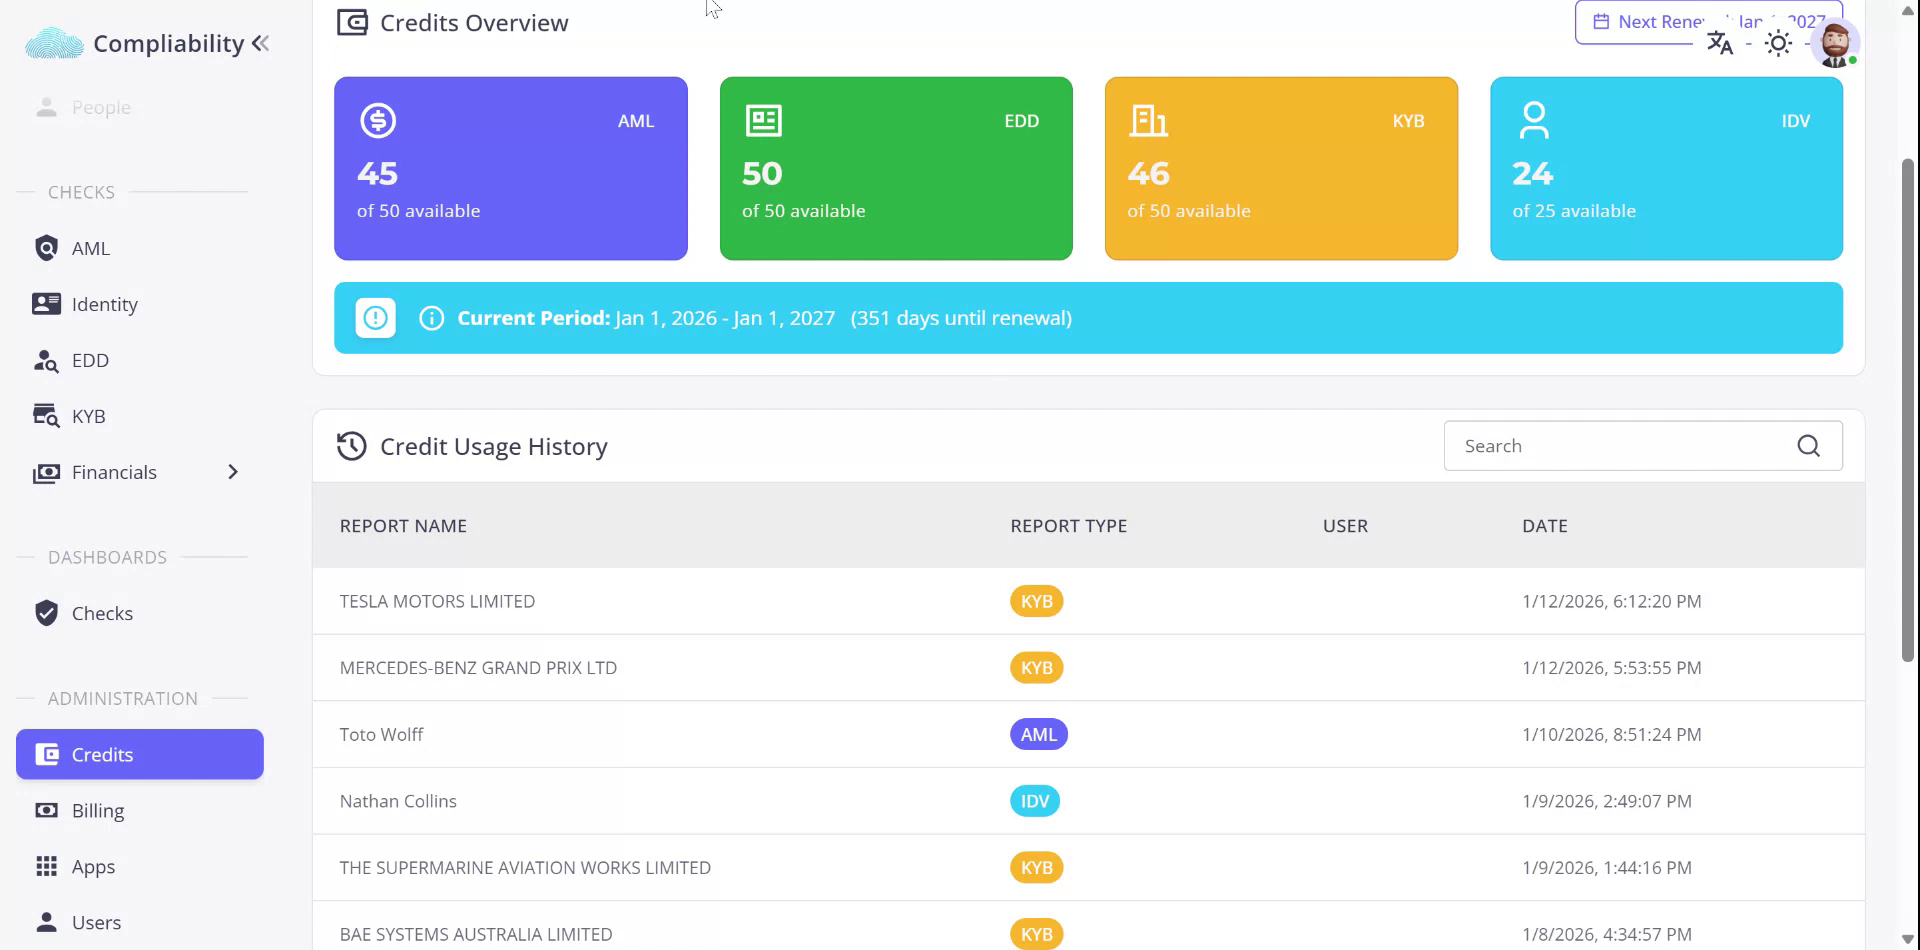Click the AML badge for Toto Wolff
Screen dimensions: 1920x950
(1038, 734)
